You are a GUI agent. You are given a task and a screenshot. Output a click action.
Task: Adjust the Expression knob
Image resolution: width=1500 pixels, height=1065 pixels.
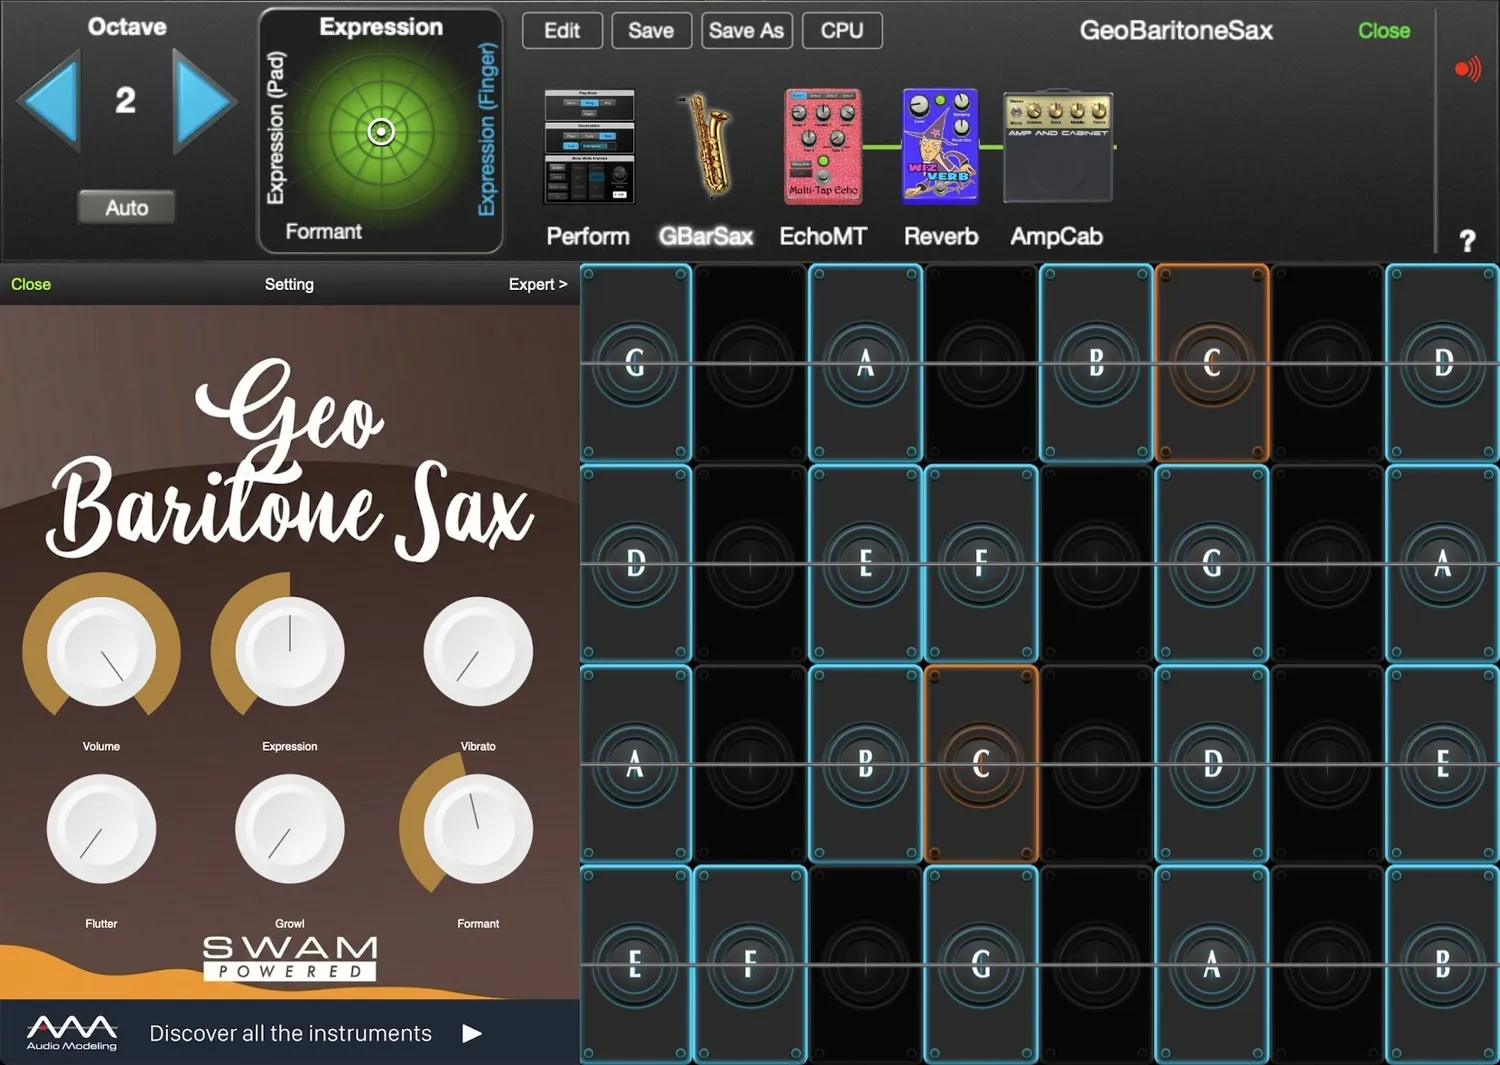pyautogui.click(x=290, y=652)
